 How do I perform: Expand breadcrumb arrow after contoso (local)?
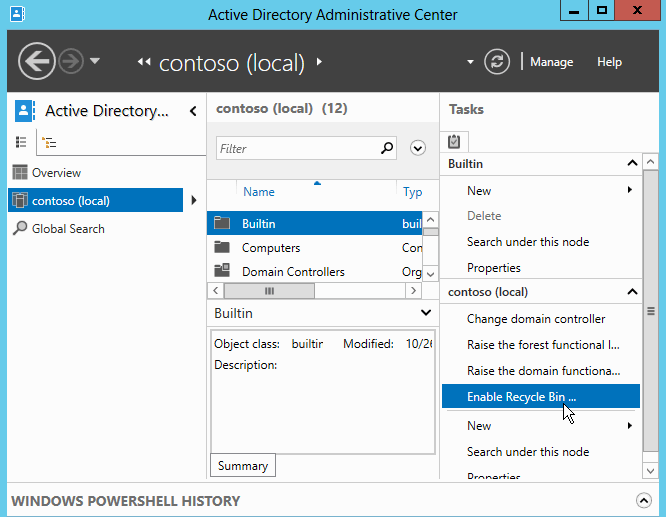[x=319, y=62]
